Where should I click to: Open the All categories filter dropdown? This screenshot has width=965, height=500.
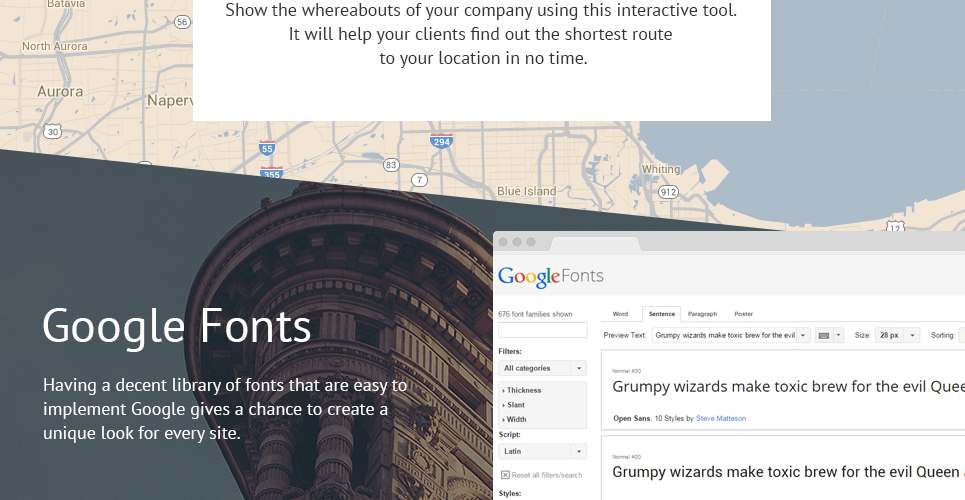[542, 368]
